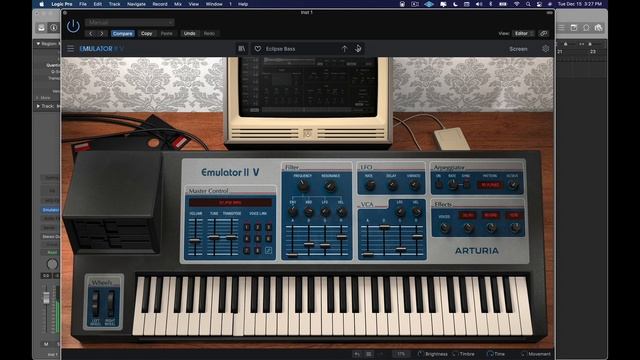Click the left wheel in Wheels panel
Screen dimensions: 640x360
pyautogui.click(x=95, y=304)
